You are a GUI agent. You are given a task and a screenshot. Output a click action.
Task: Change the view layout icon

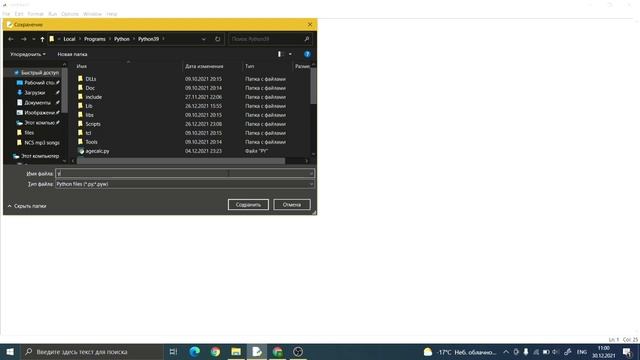point(280,54)
